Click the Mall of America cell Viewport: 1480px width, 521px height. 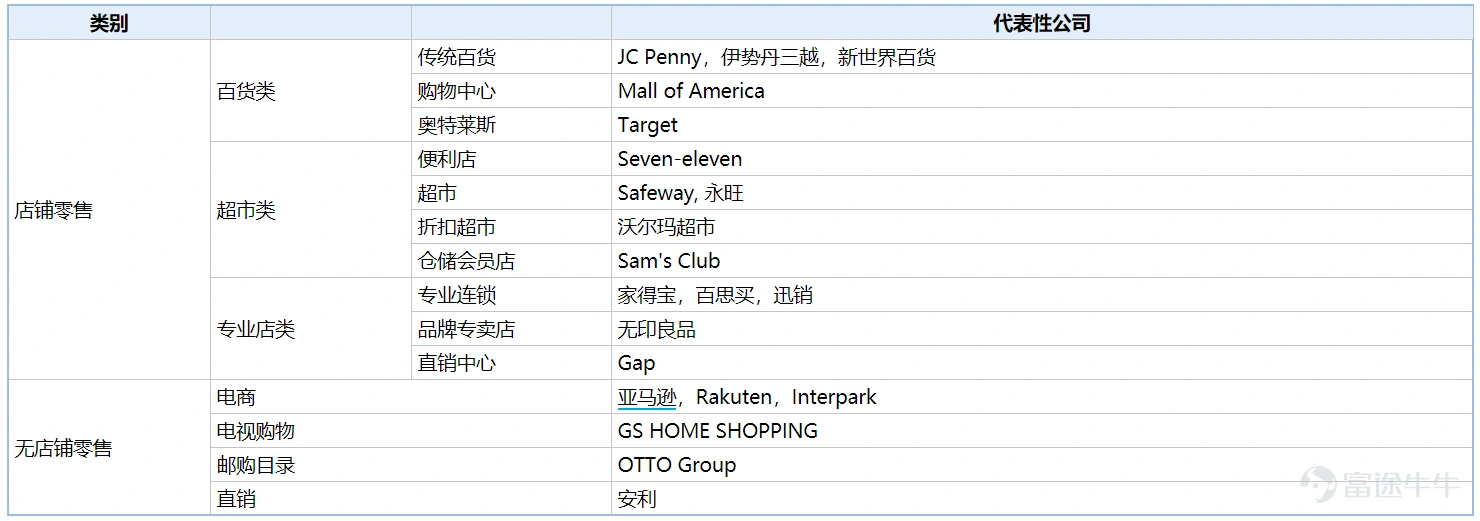click(x=1042, y=91)
